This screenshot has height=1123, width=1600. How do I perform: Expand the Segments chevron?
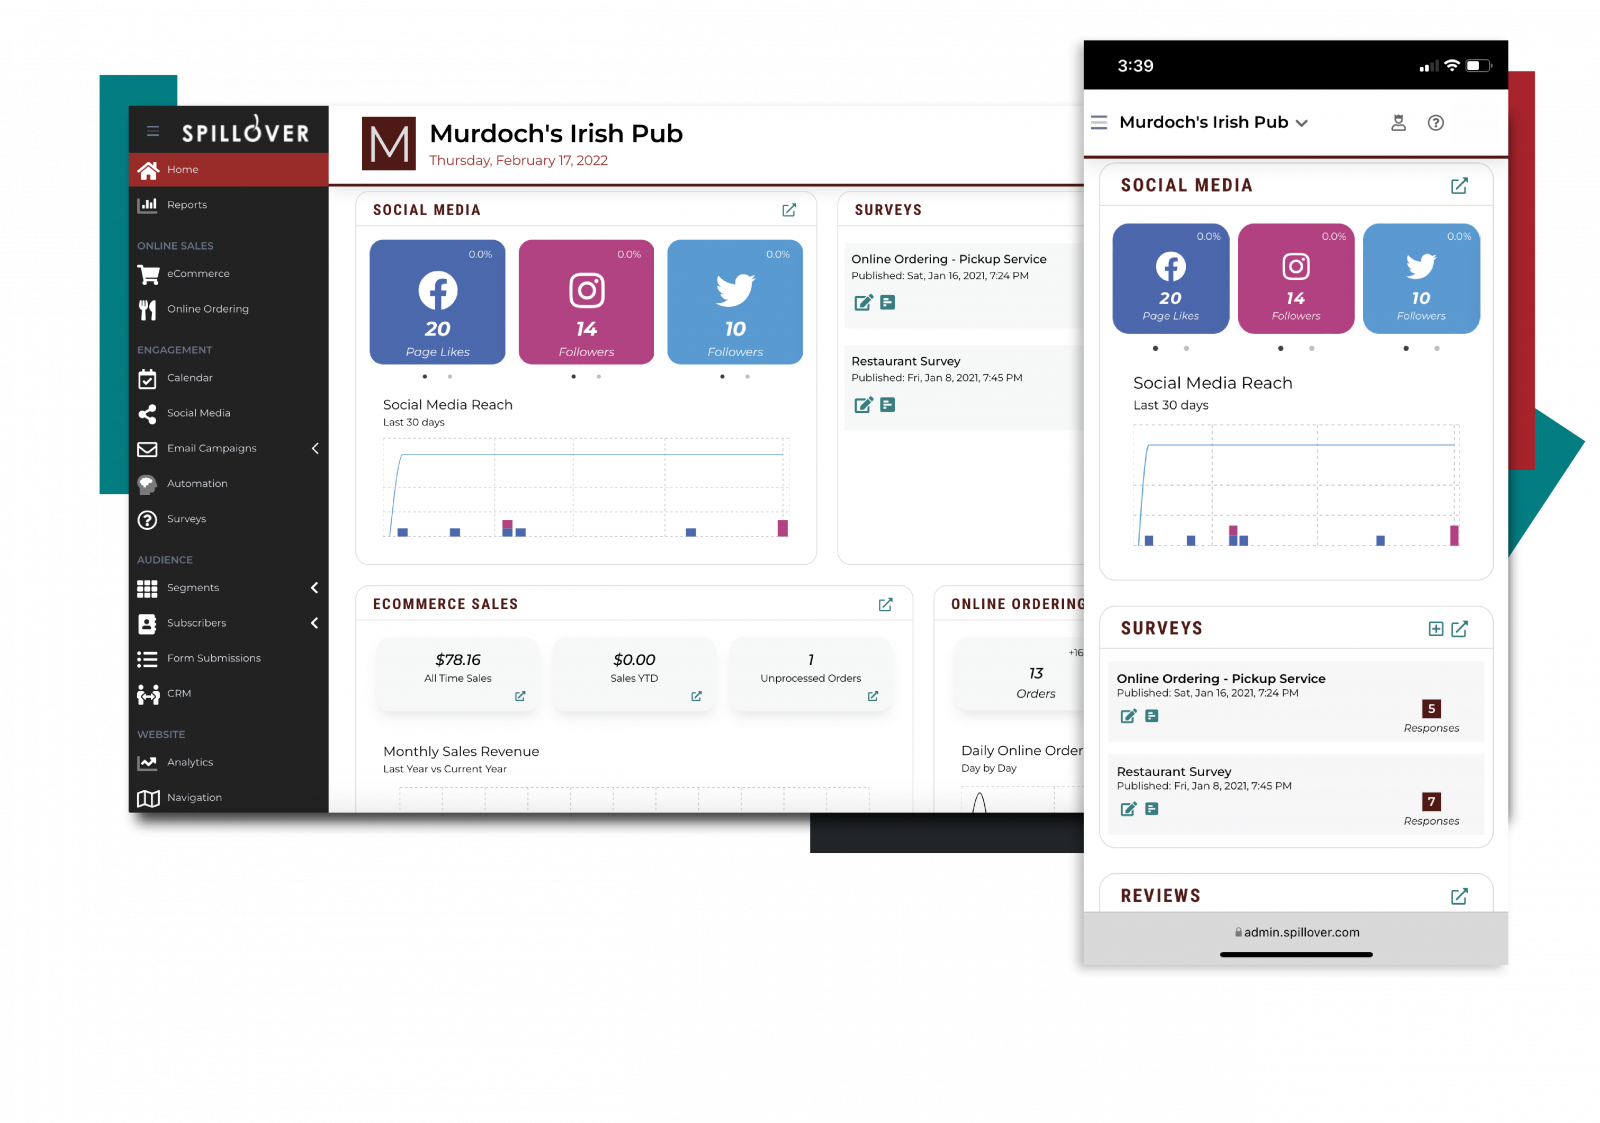[315, 588]
